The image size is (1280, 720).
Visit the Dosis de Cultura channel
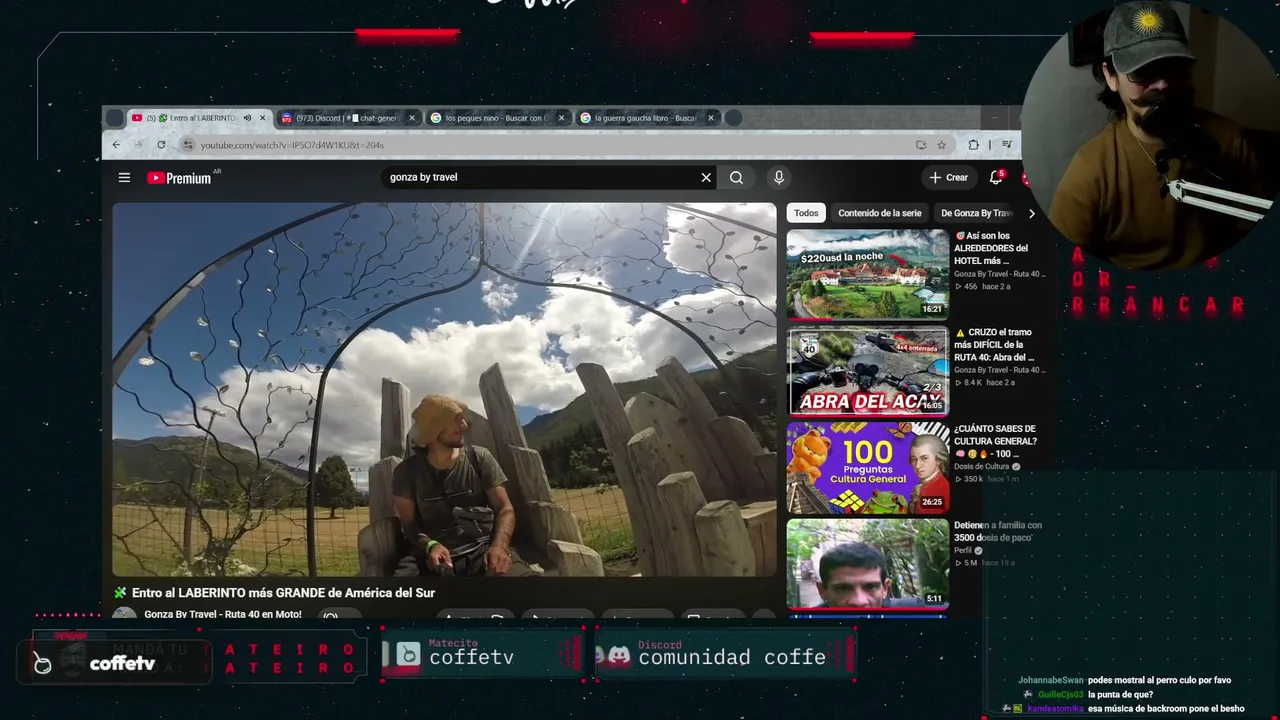[982, 466]
